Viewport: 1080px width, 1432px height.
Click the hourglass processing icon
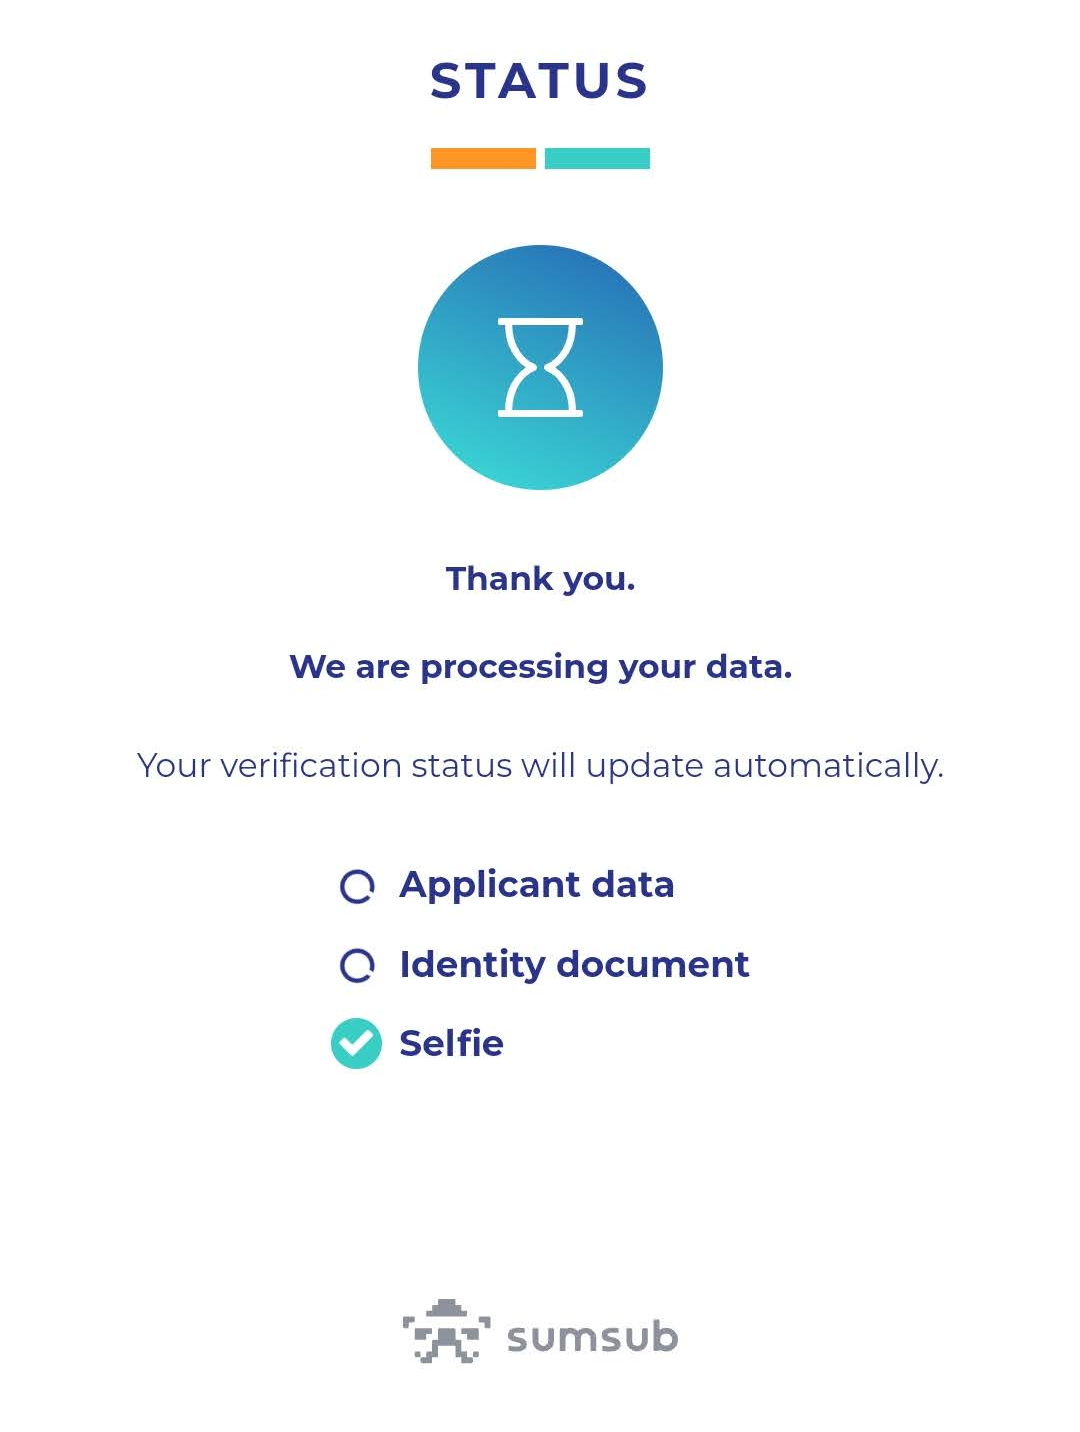(540, 367)
